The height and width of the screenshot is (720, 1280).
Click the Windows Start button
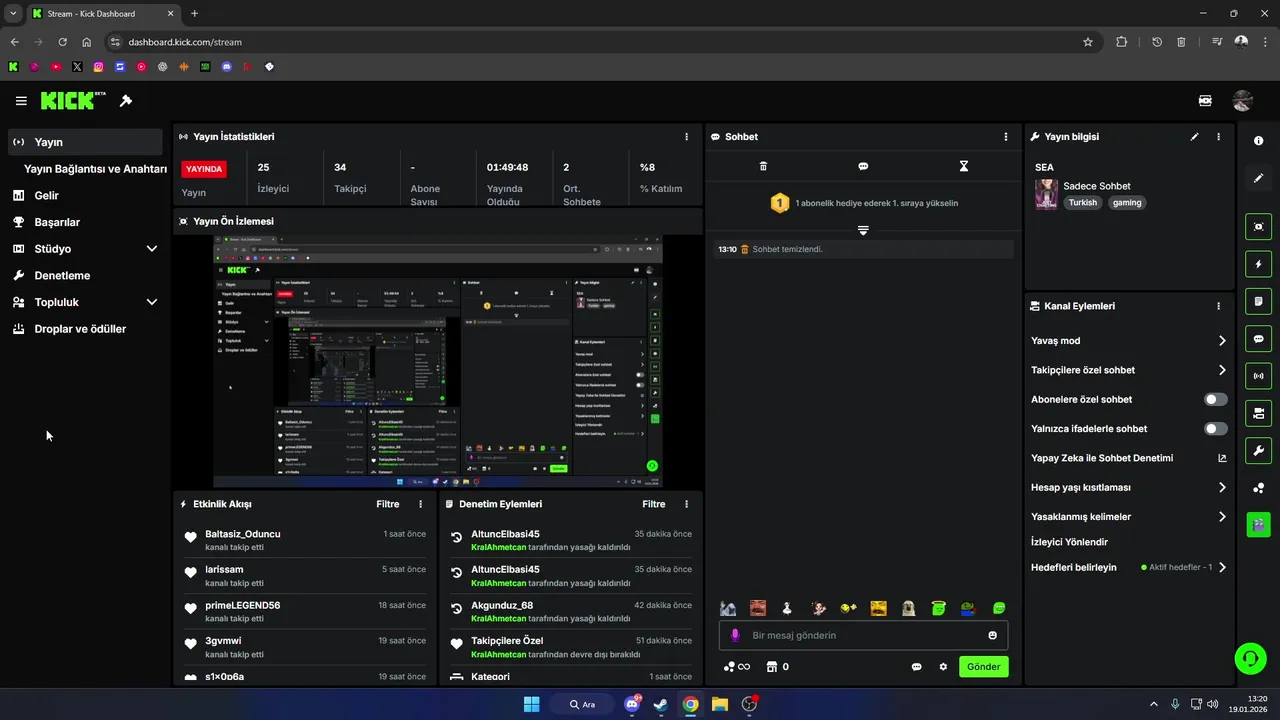(x=531, y=704)
